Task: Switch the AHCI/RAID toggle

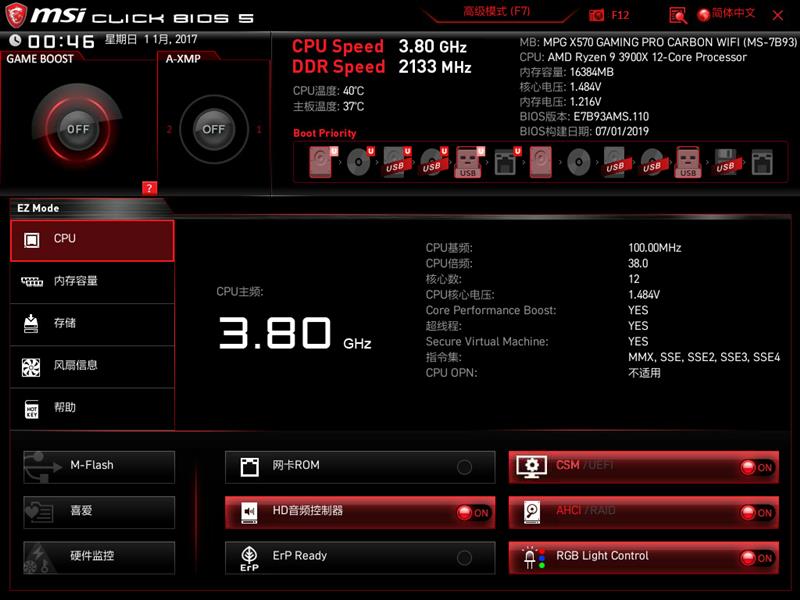Action: [x=757, y=511]
